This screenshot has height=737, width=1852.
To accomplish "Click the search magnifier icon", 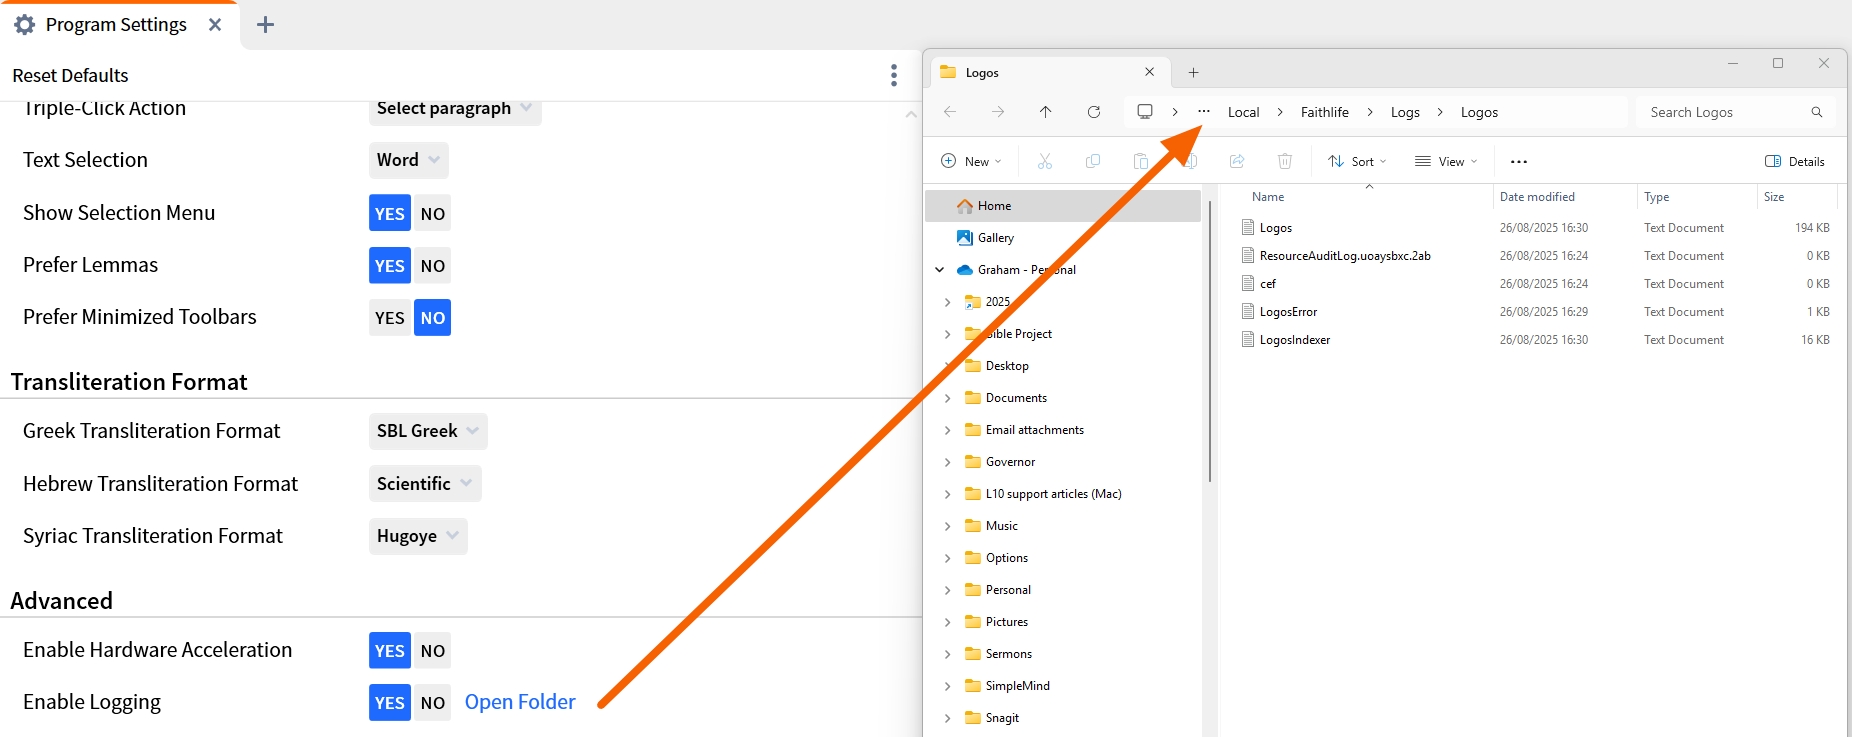I will click(1817, 112).
